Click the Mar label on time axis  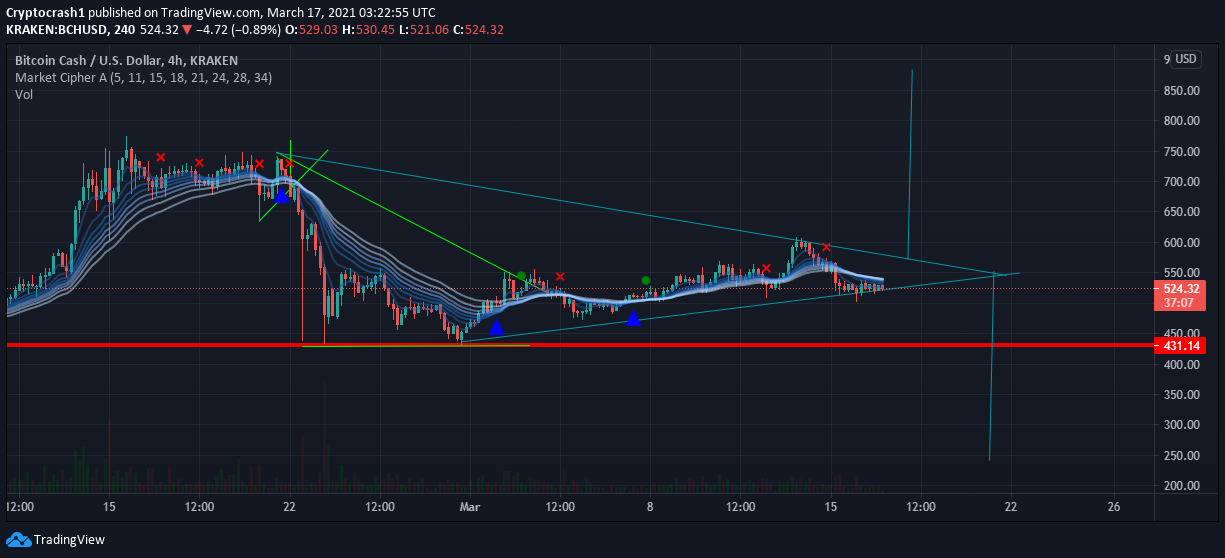(x=470, y=507)
